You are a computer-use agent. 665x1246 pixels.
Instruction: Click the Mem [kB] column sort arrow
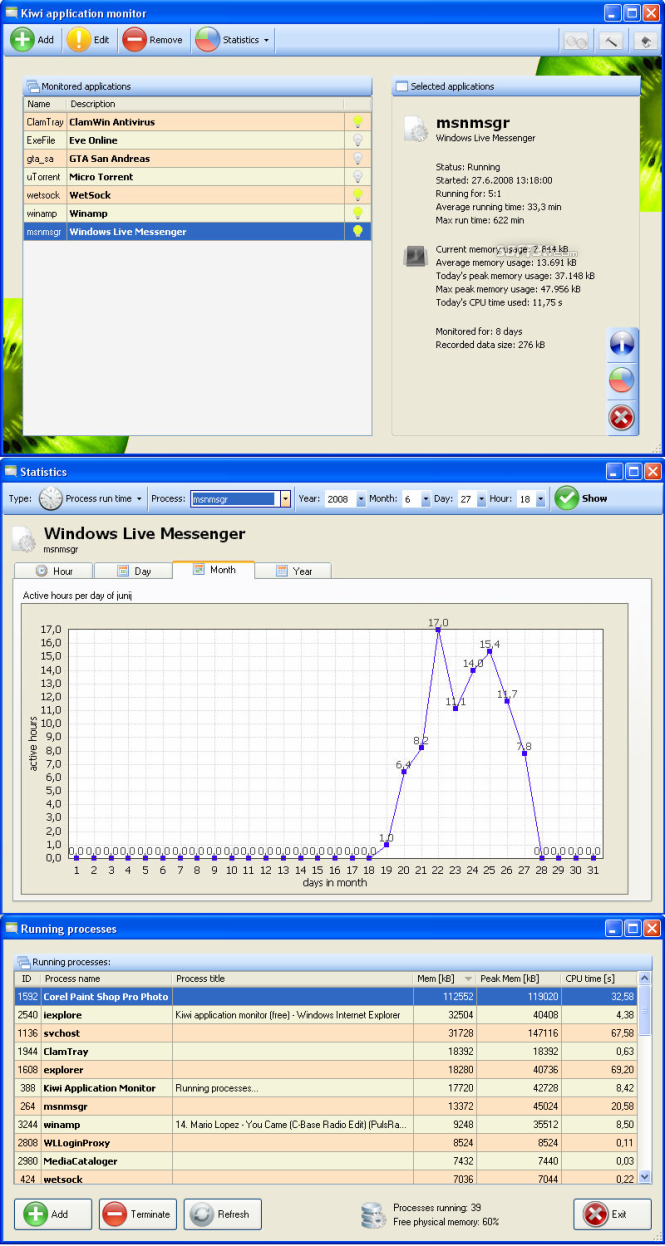coord(468,979)
